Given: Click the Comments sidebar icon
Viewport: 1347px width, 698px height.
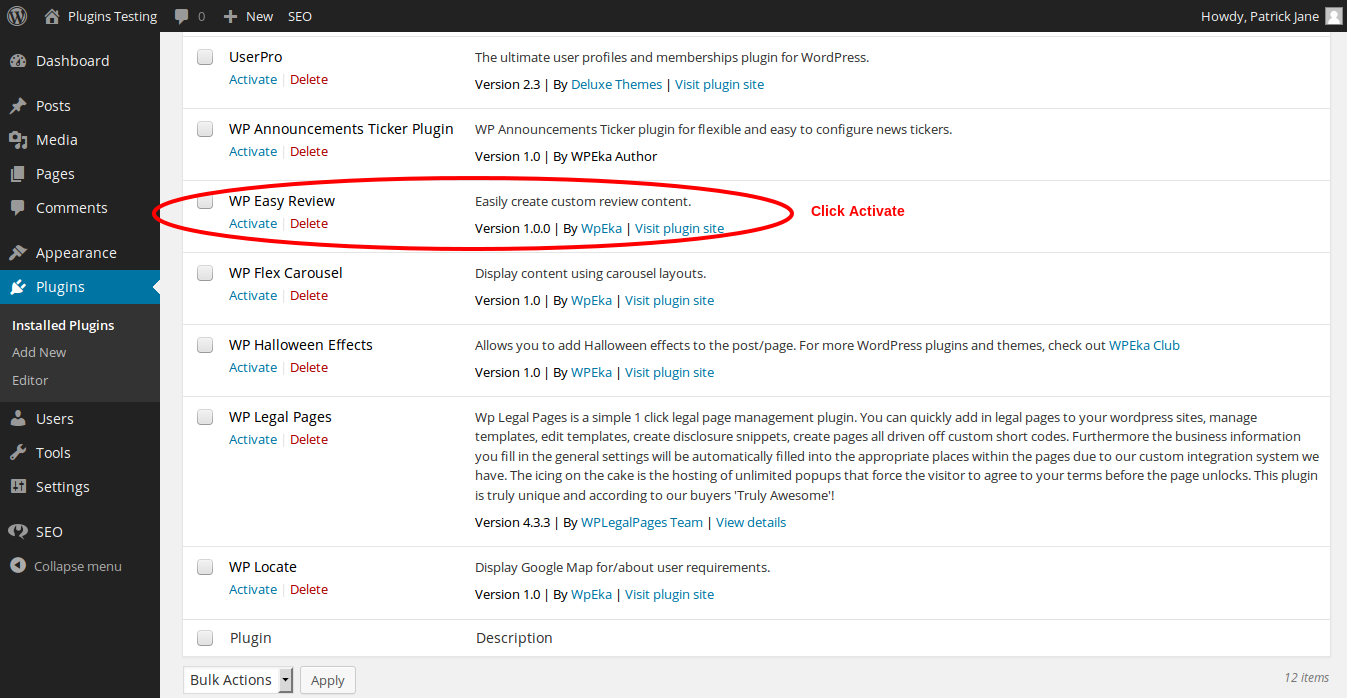Looking at the screenshot, I should [18, 208].
